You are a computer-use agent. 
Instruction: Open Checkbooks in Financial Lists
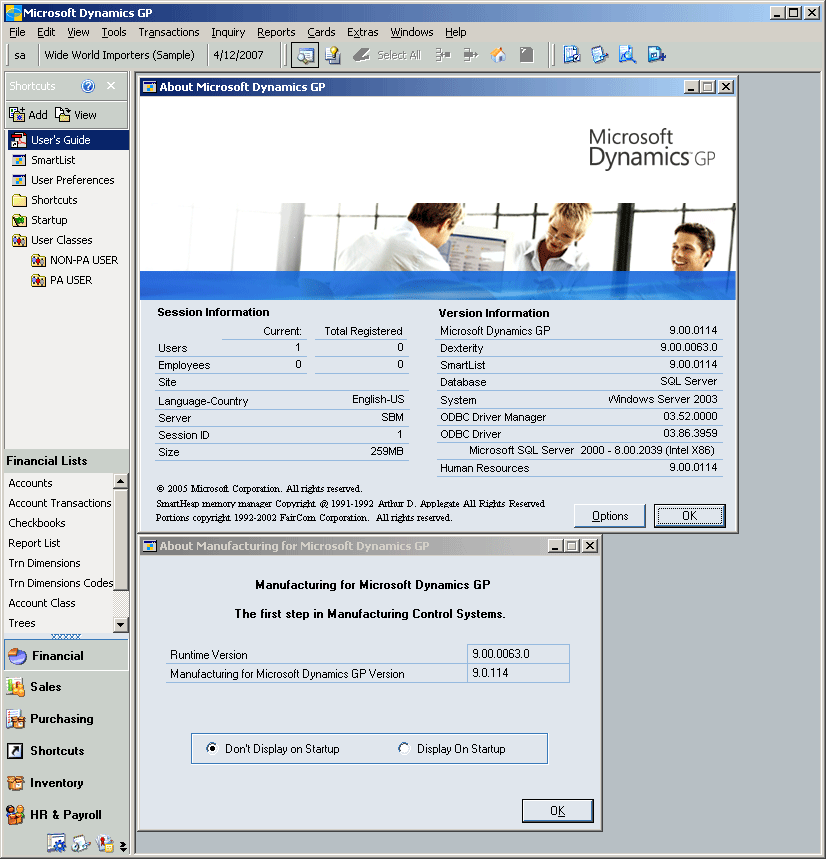[37, 523]
